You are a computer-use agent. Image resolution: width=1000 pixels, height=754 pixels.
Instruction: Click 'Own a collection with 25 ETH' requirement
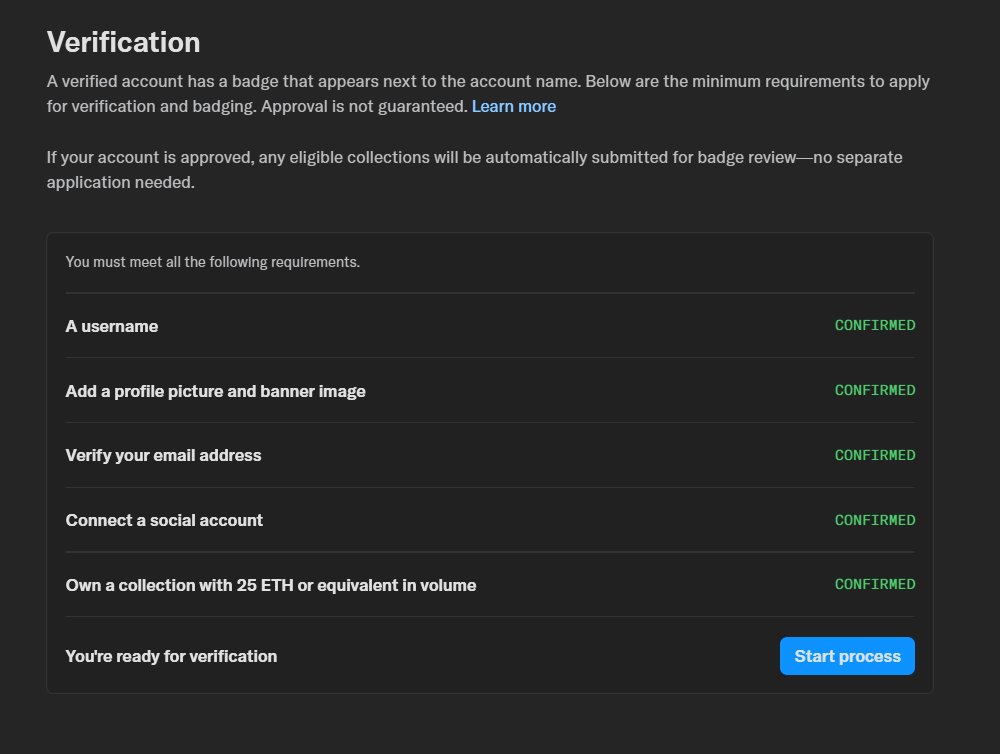click(x=271, y=585)
